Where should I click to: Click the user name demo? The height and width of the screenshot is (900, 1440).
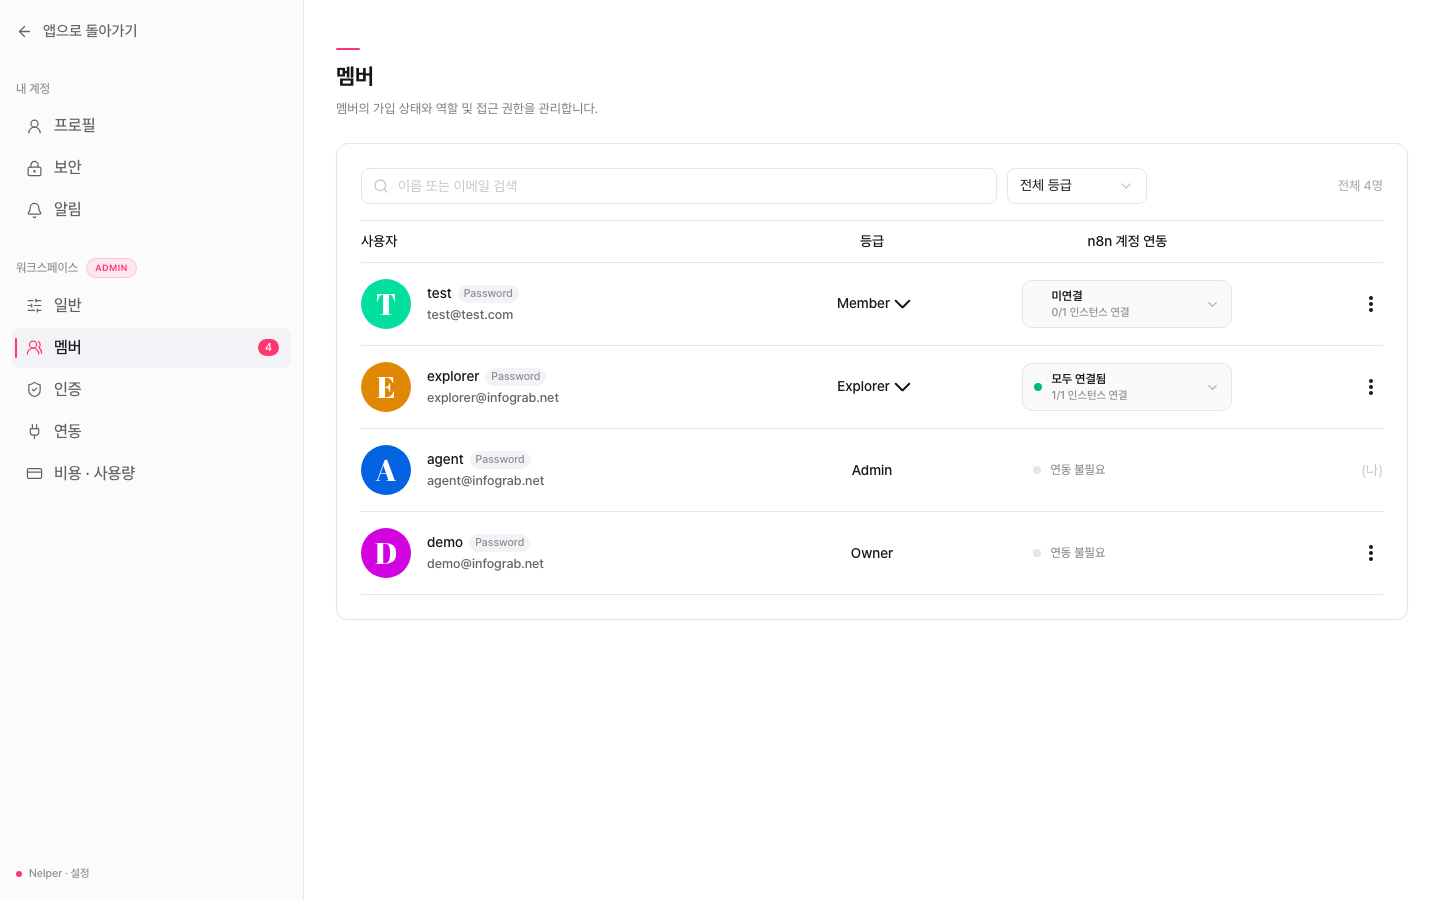445,543
